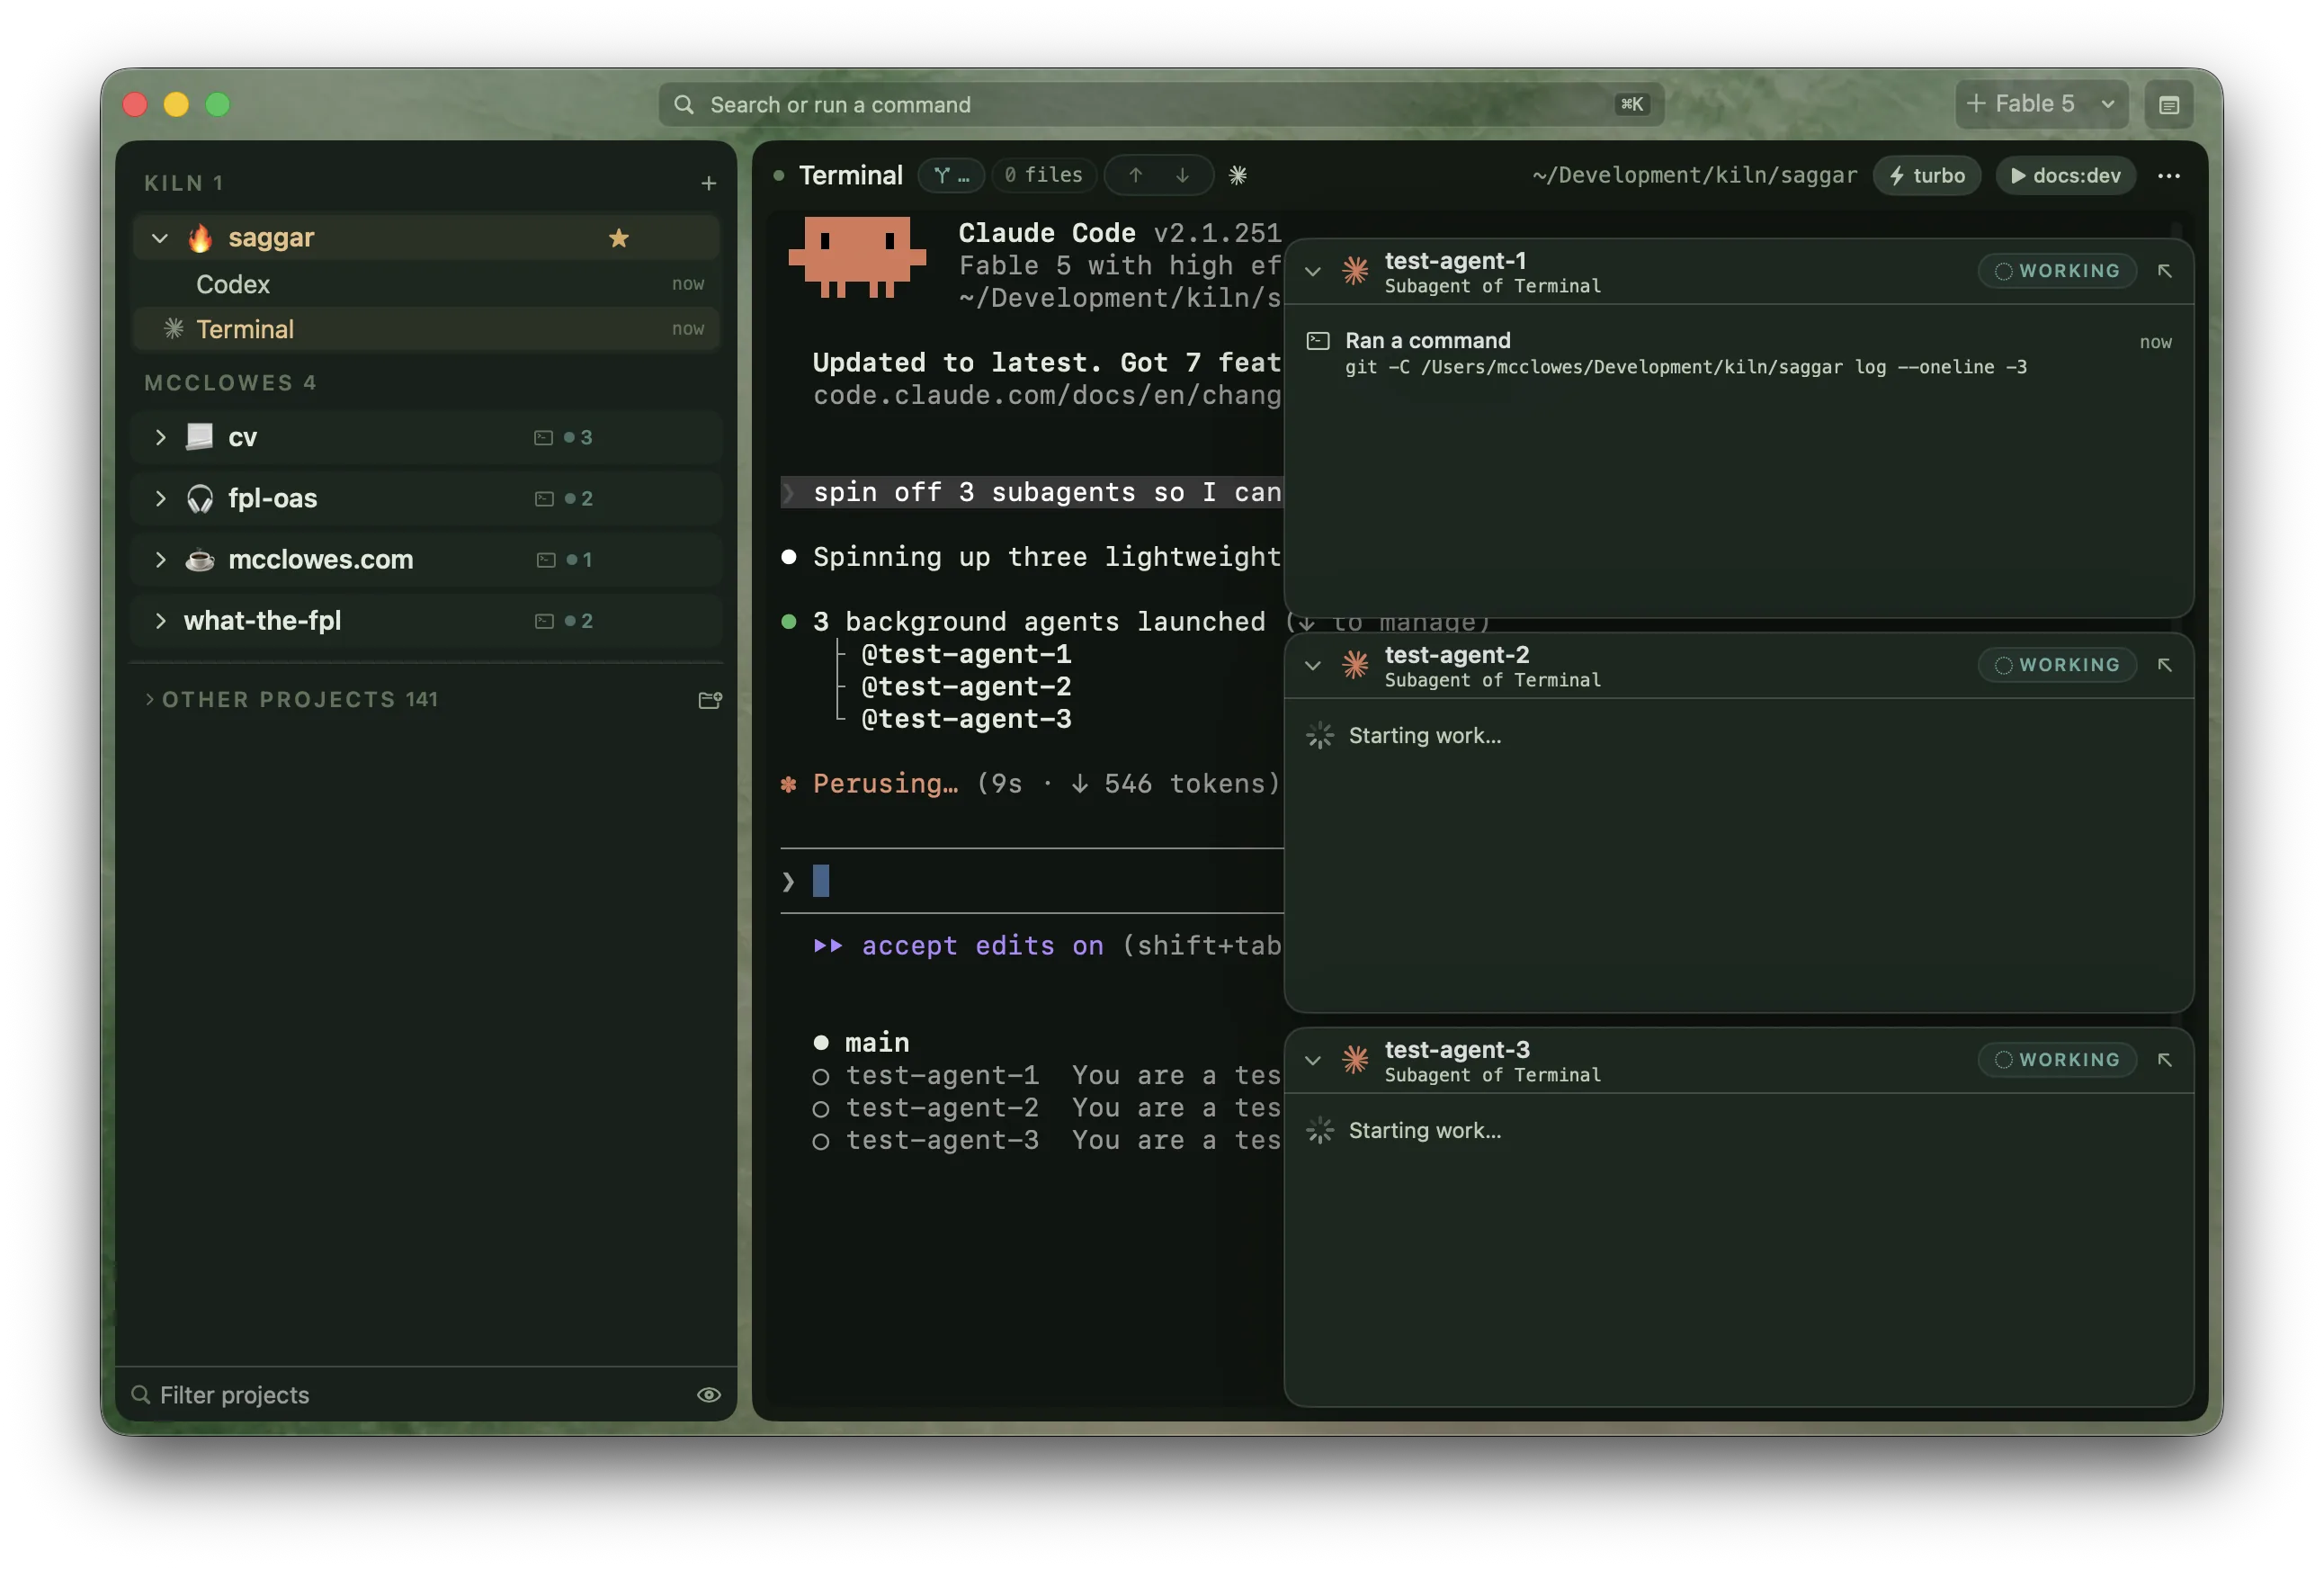The height and width of the screenshot is (1569, 2324).
Task: Pop out test-agent-1 with arrow icon
Action: coord(2164,271)
